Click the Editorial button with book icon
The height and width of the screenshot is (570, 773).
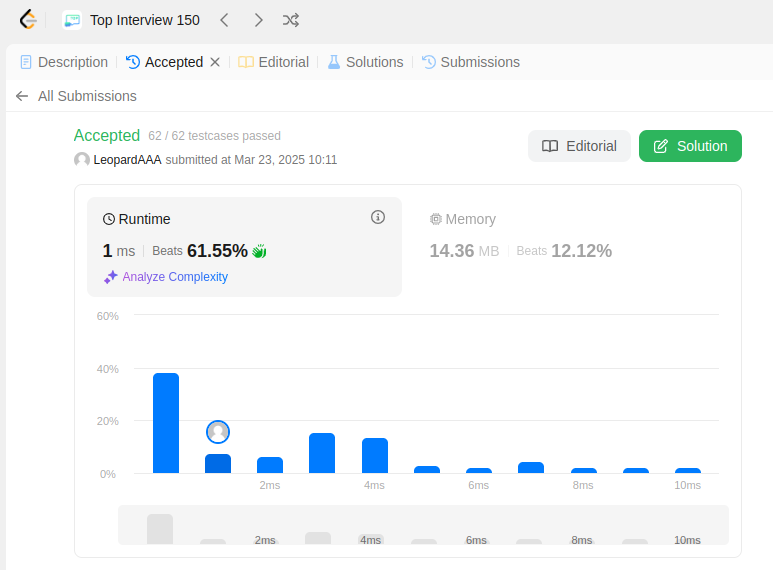pyautogui.click(x=579, y=146)
